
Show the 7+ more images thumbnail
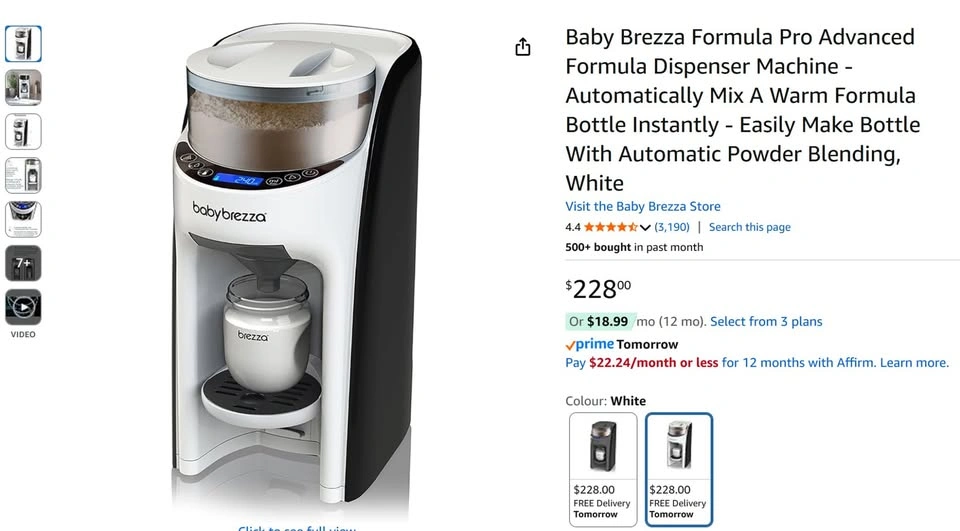point(23,263)
